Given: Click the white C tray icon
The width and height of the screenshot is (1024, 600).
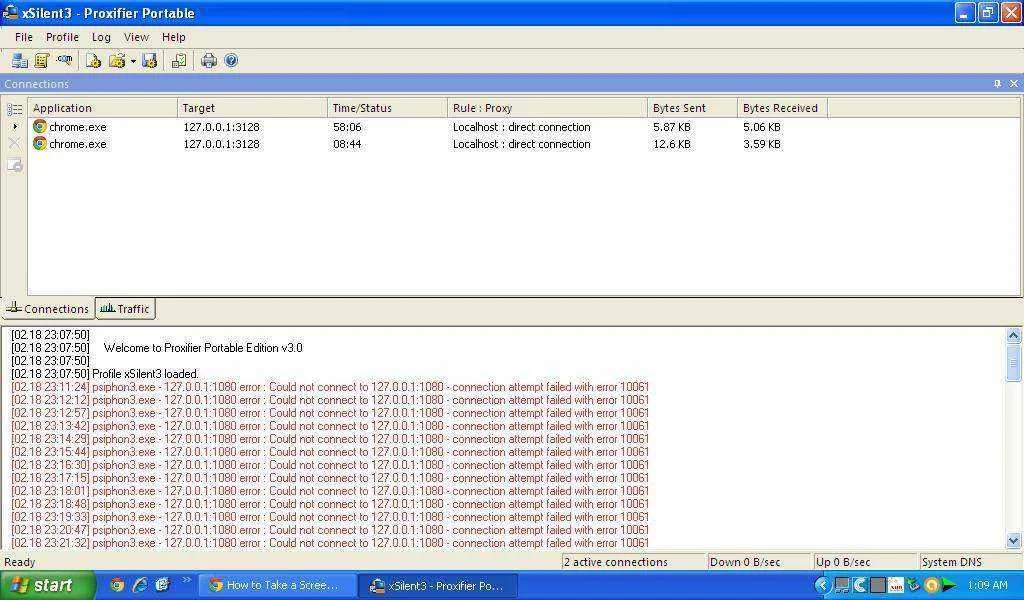Looking at the screenshot, I should coord(860,586).
